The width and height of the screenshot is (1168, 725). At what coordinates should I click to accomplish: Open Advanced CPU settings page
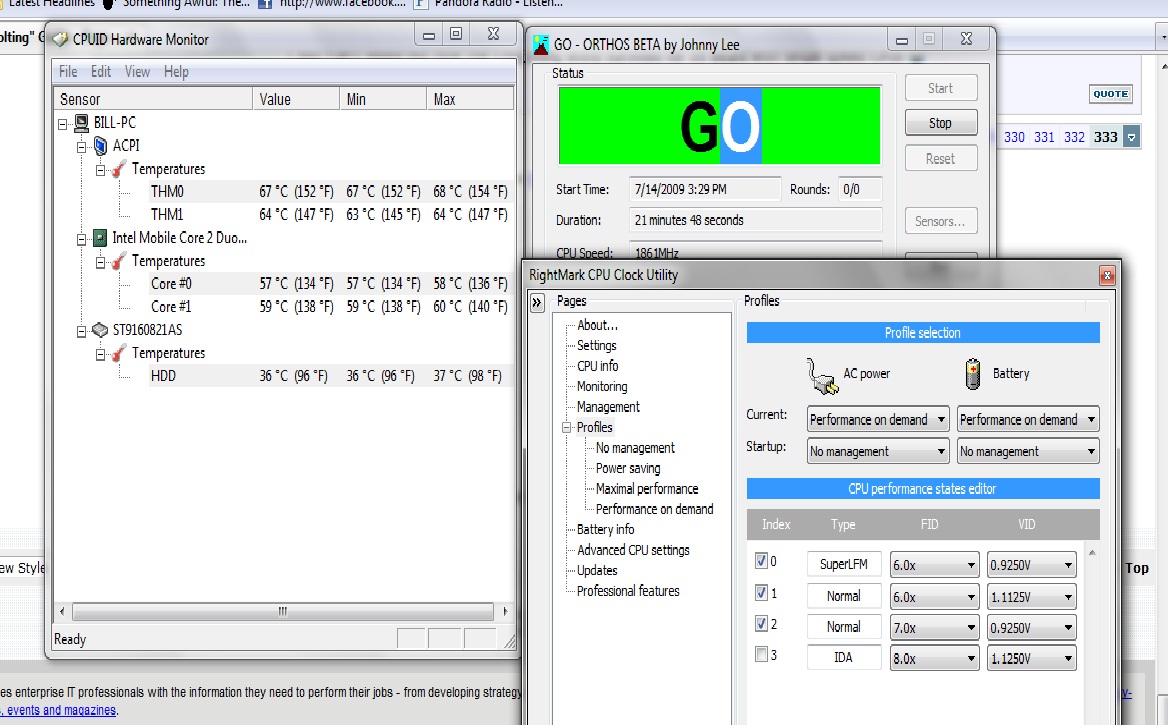pyautogui.click(x=633, y=550)
